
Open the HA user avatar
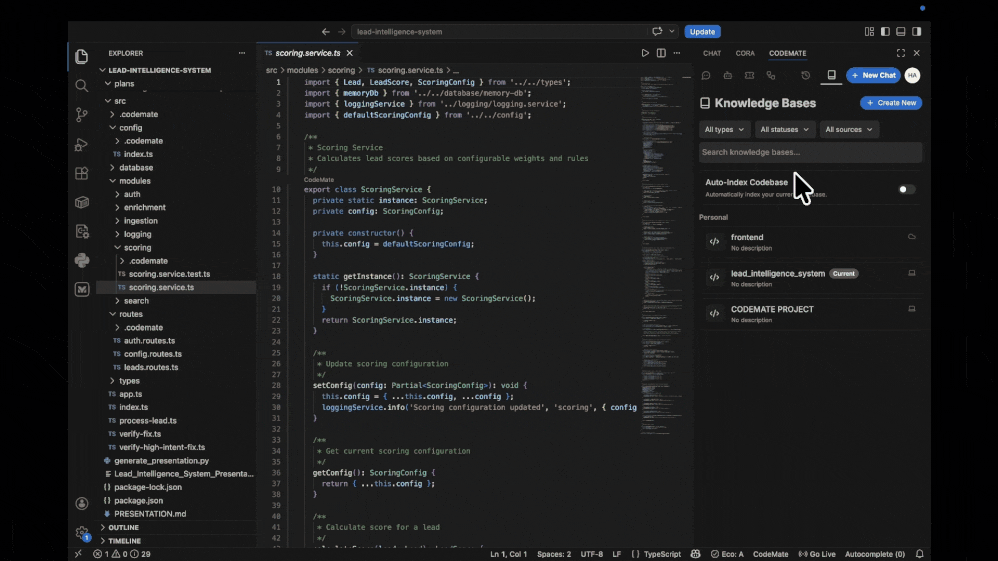pos(912,75)
